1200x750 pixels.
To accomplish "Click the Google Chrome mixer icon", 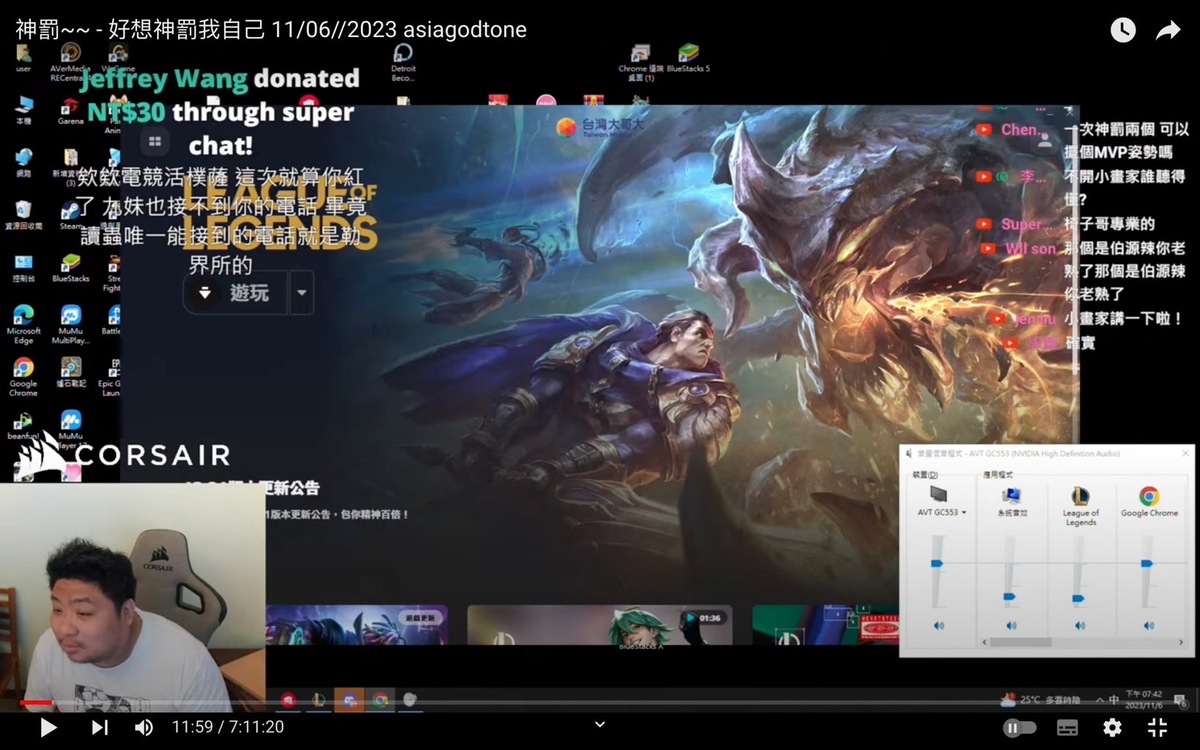I will 1149,495.
